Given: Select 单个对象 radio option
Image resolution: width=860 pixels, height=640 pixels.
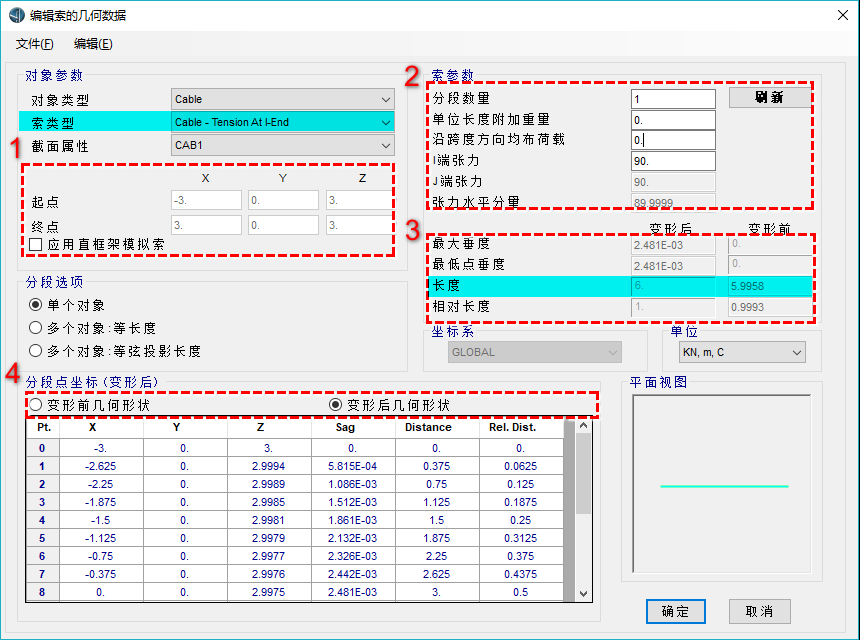Looking at the screenshot, I should click(x=36, y=305).
